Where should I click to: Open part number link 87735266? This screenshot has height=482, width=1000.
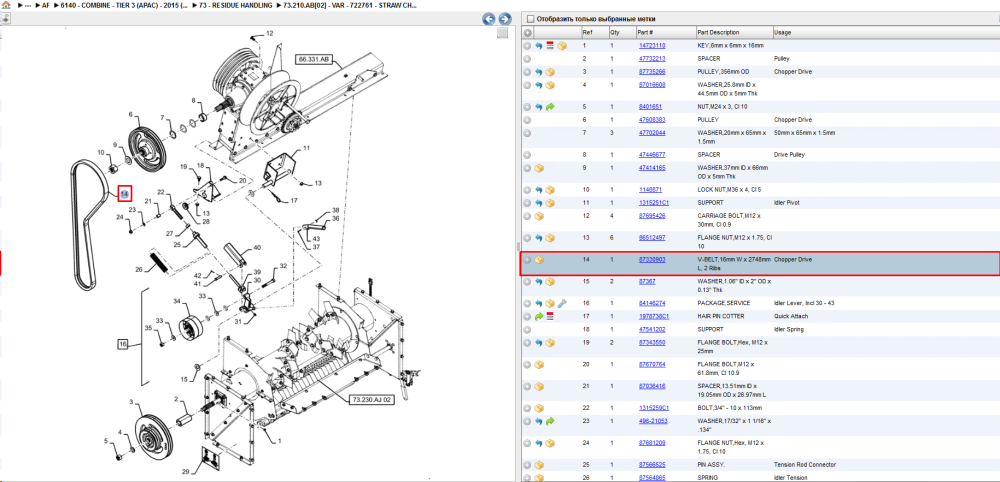pos(652,72)
